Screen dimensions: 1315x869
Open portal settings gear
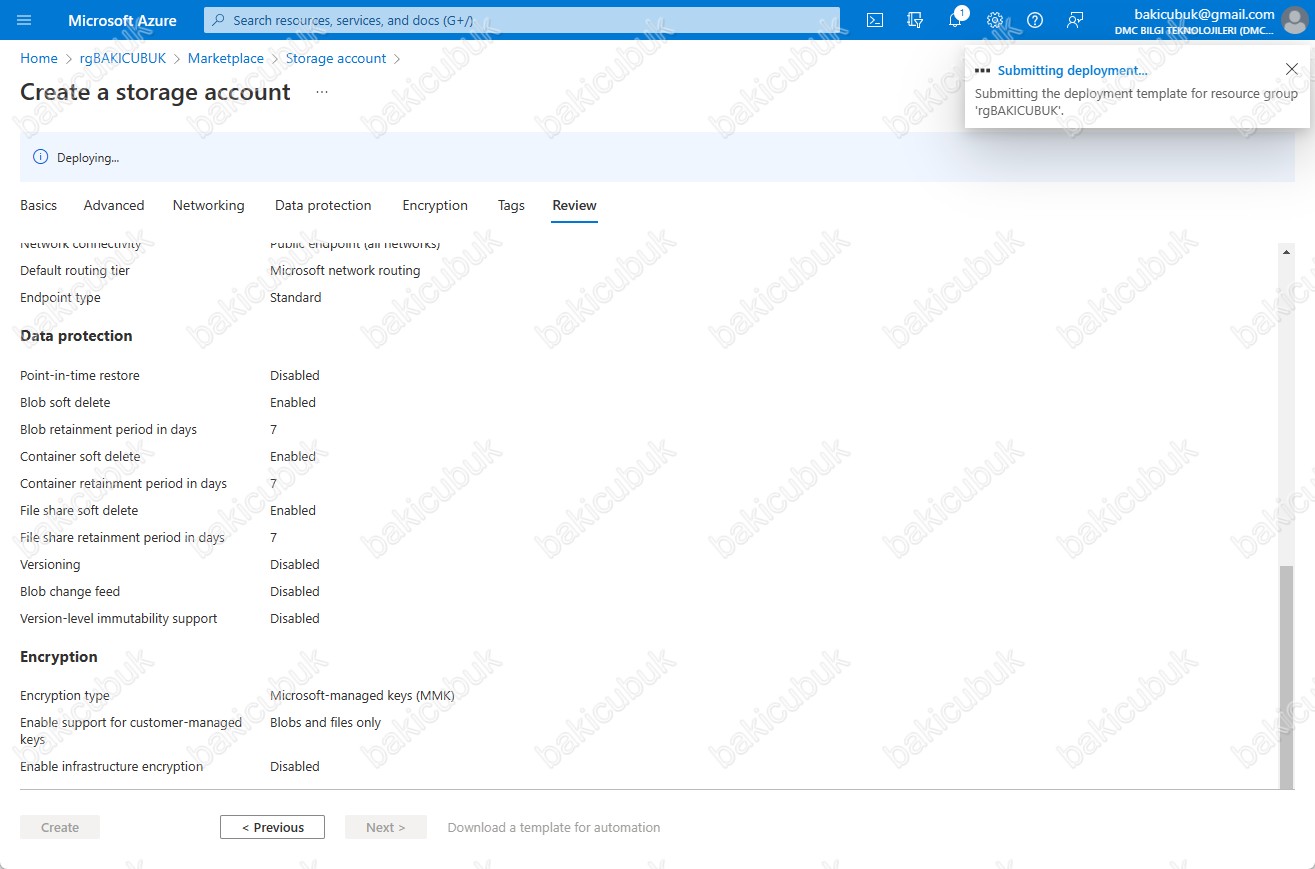click(995, 20)
